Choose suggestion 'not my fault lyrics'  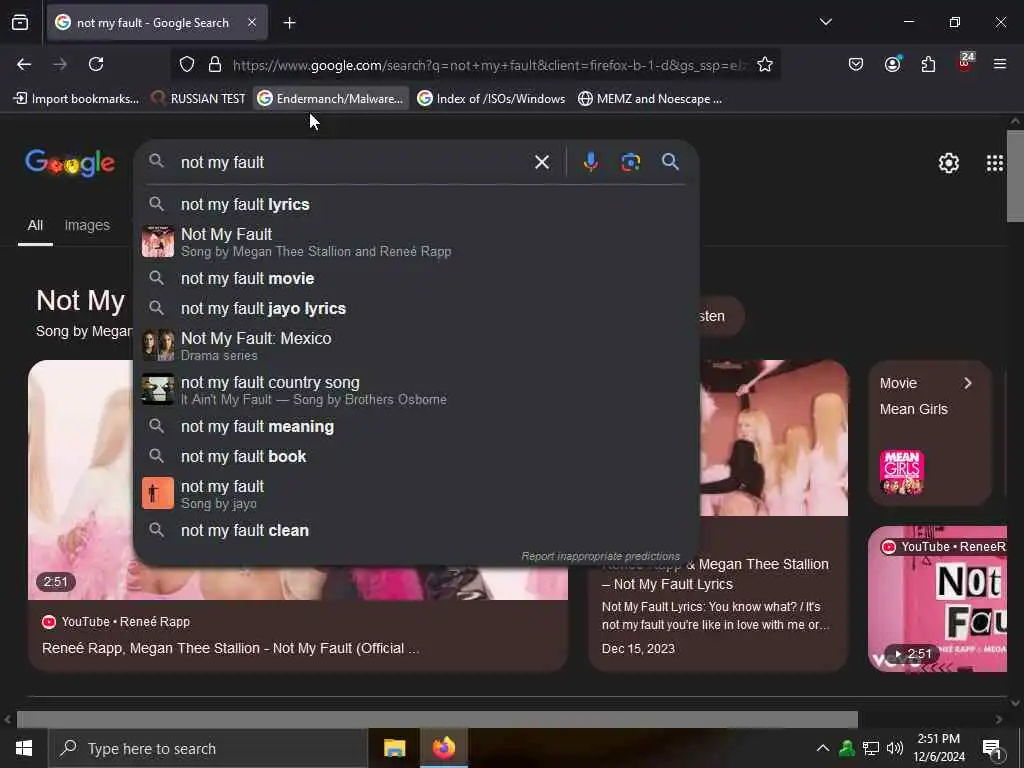tap(416, 204)
